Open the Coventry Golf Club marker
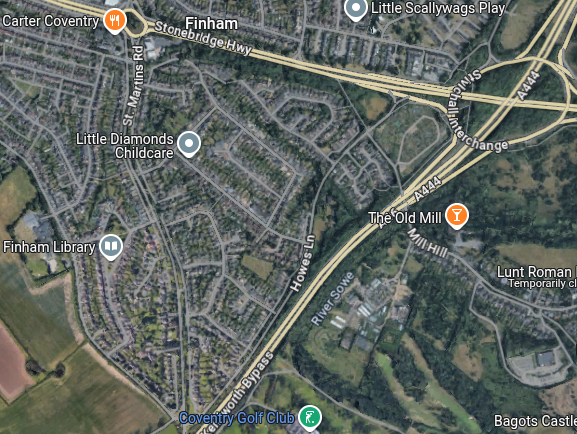This screenshot has height=434, width=577. (310, 418)
